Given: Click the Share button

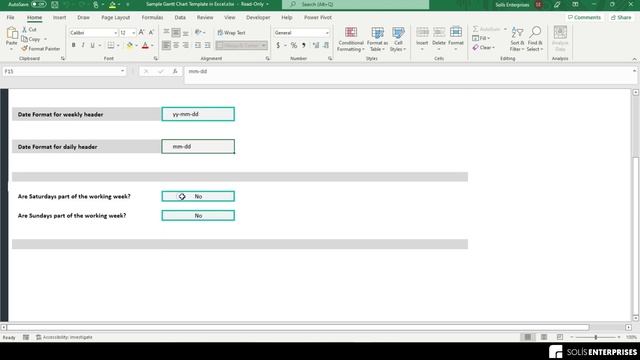Looking at the screenshot, I should pos(621,18).
